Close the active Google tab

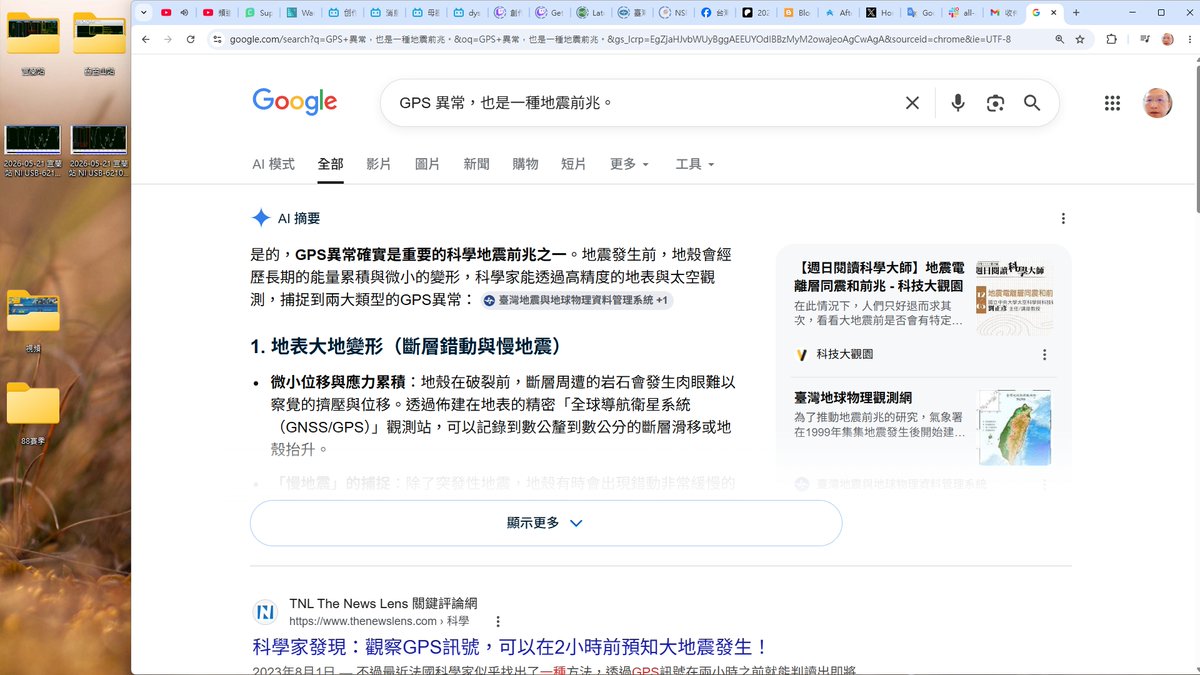pyautogui.click(x=1054, y=13)
